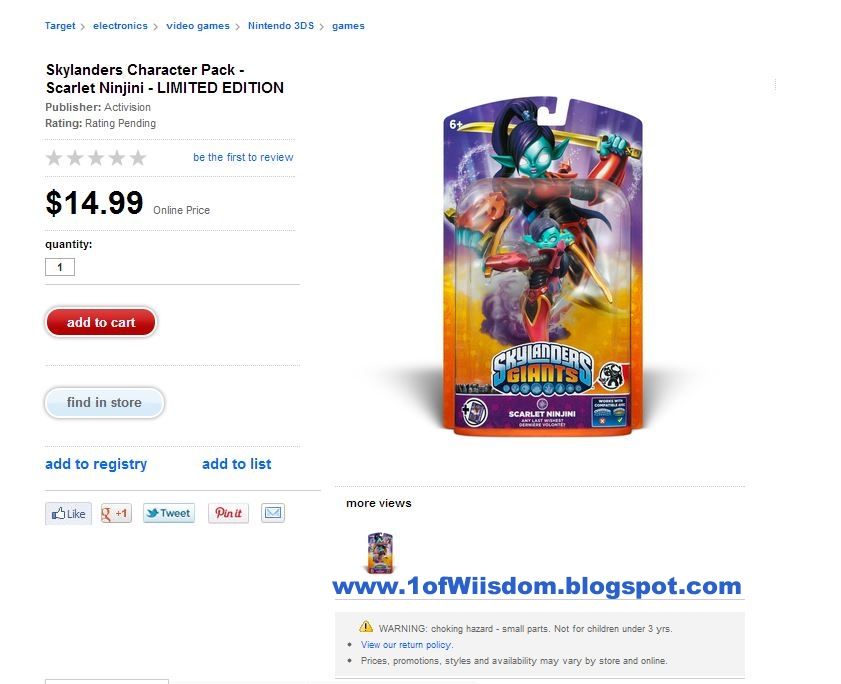Open Nintendo 3DS breadcrumb link

tap(281, 26)
